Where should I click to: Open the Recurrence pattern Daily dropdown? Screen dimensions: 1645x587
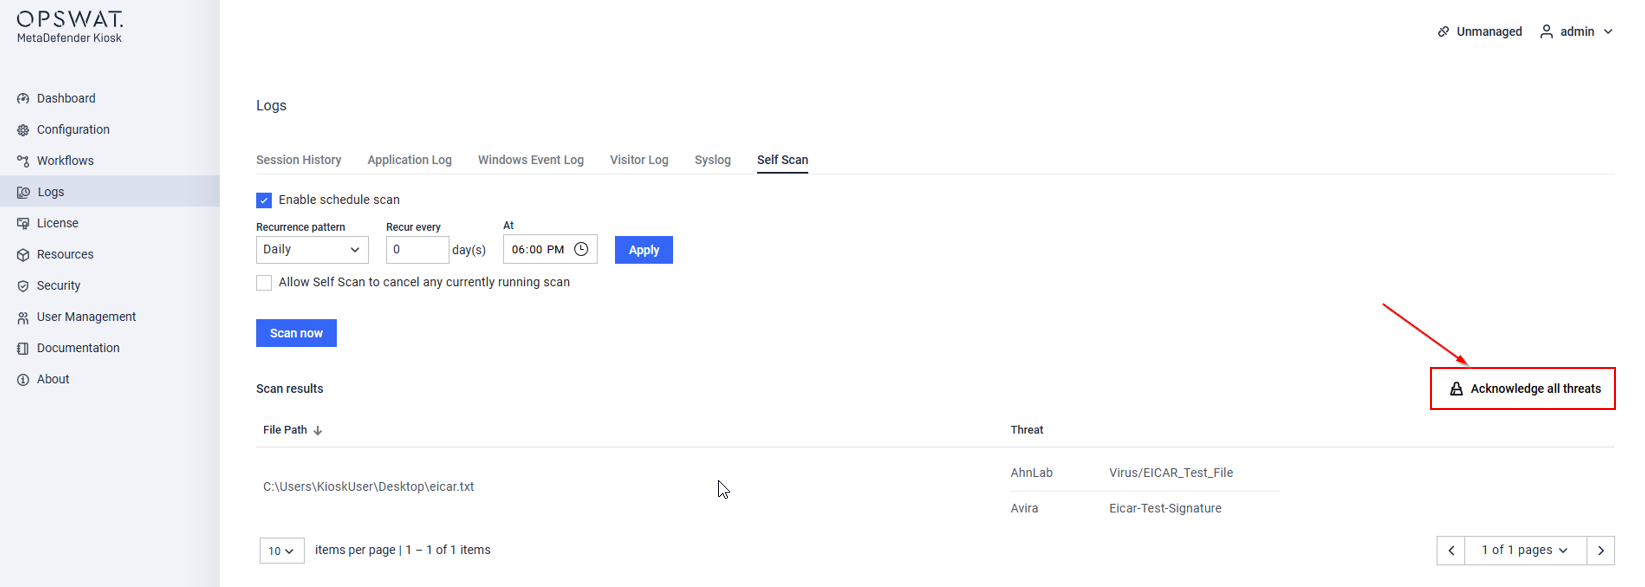(x=312, y=249)
